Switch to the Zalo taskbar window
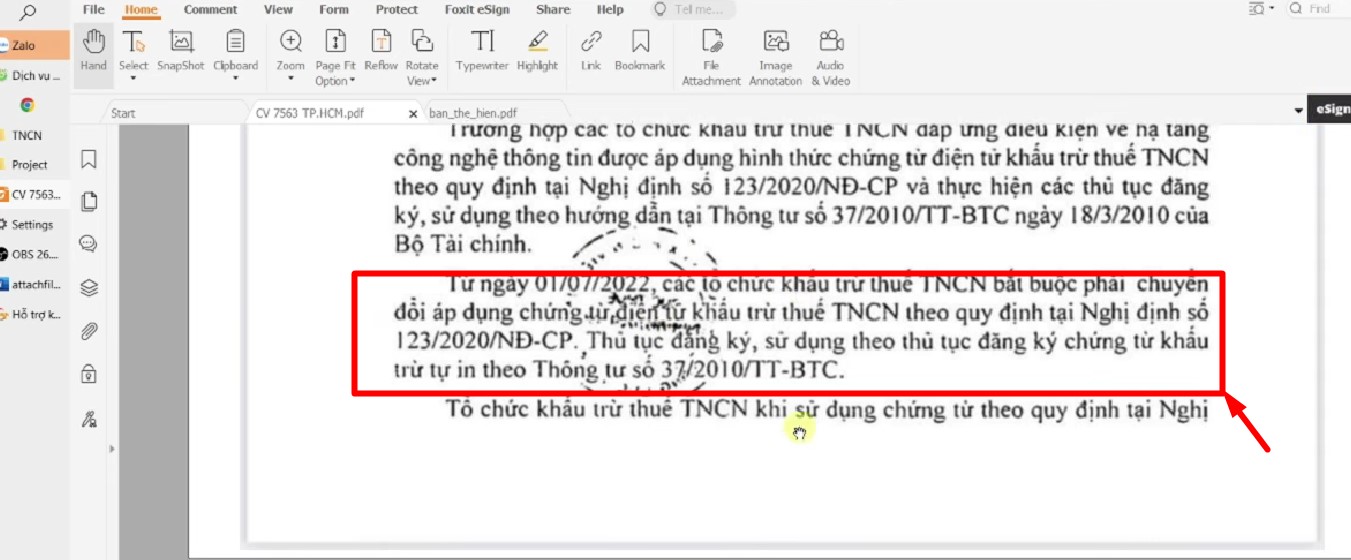The height and width of the screenshot is (560, 1351). (x=35, y=45)
